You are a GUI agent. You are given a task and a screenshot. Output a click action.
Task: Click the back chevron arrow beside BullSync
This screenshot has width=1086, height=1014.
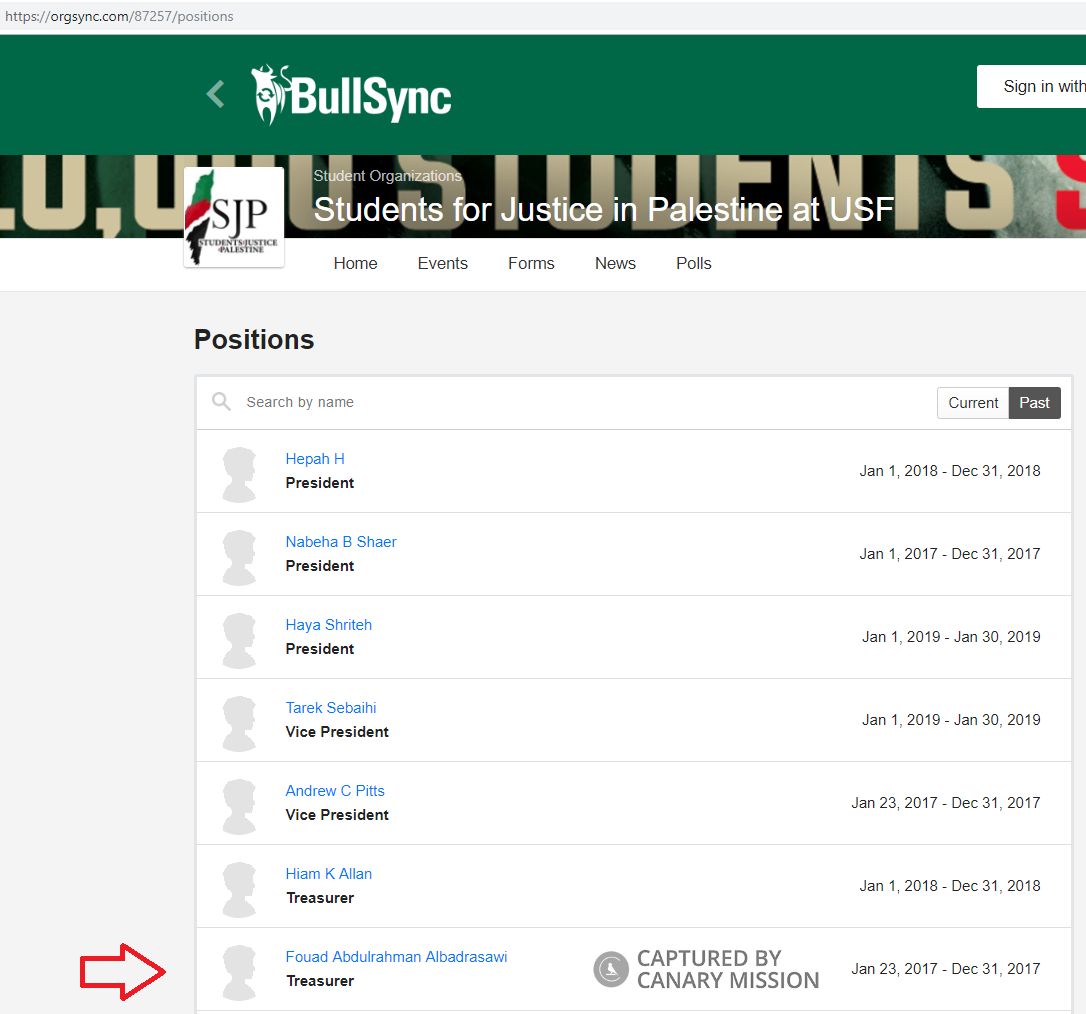[x=215, y=94]
